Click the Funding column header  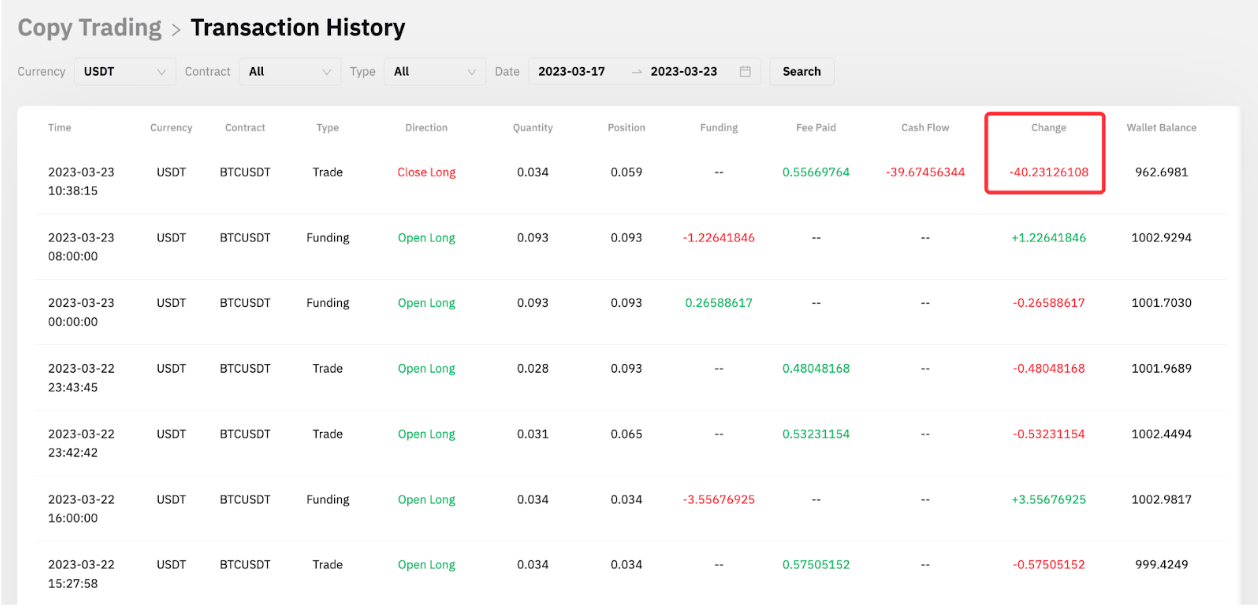(x=719, y=128)
